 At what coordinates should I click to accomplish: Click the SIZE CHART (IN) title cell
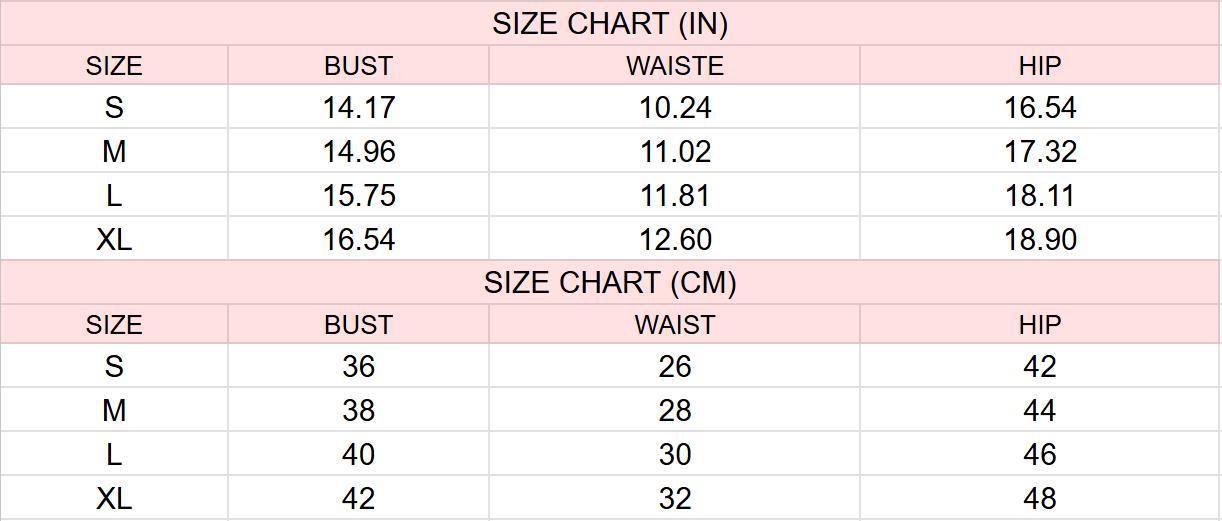[x=610, y=24]
